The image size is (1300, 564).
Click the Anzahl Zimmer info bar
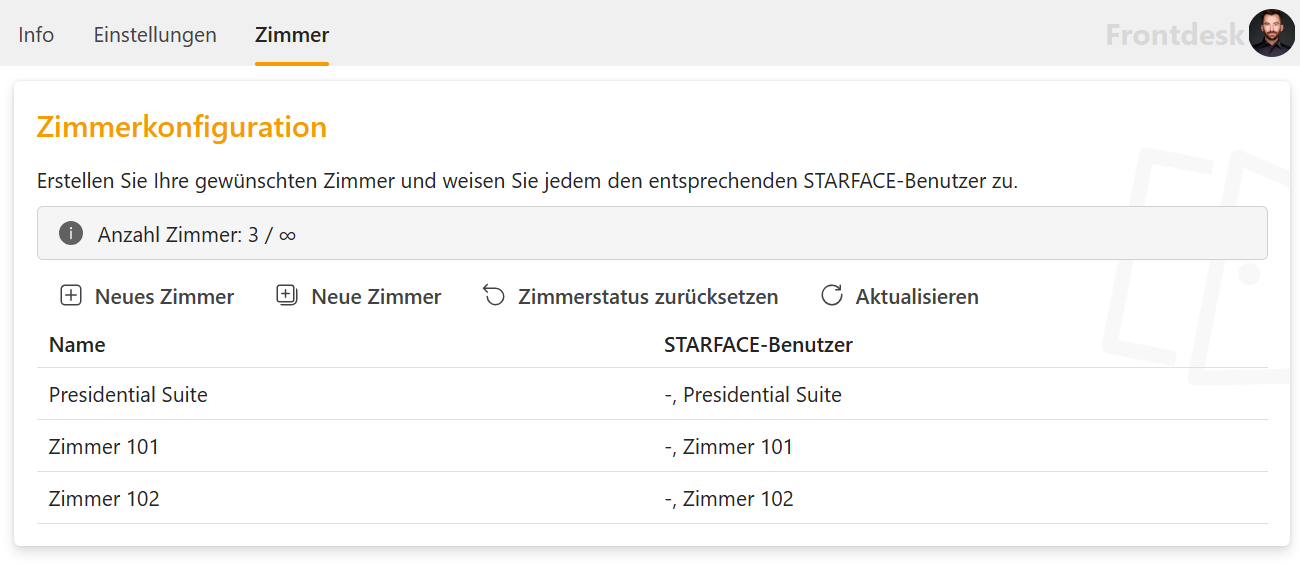(x=652, y=234)
